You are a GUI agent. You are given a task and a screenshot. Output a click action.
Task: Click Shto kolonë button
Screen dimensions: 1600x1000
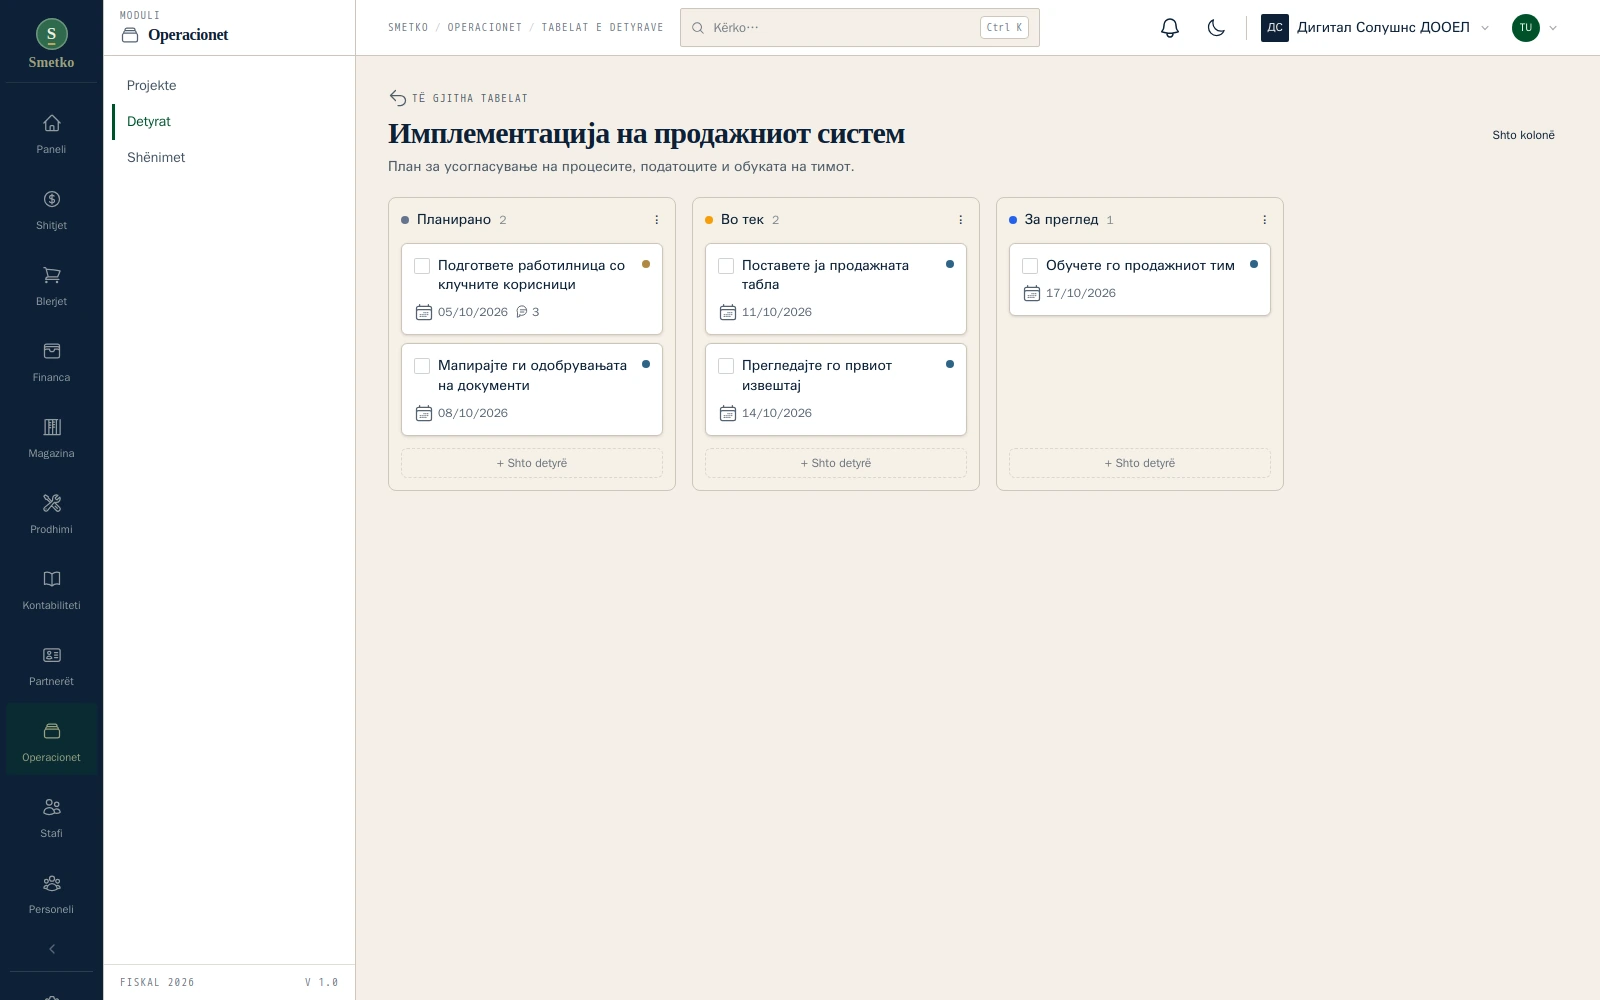pyautogui.click(x=1523, y=135)
